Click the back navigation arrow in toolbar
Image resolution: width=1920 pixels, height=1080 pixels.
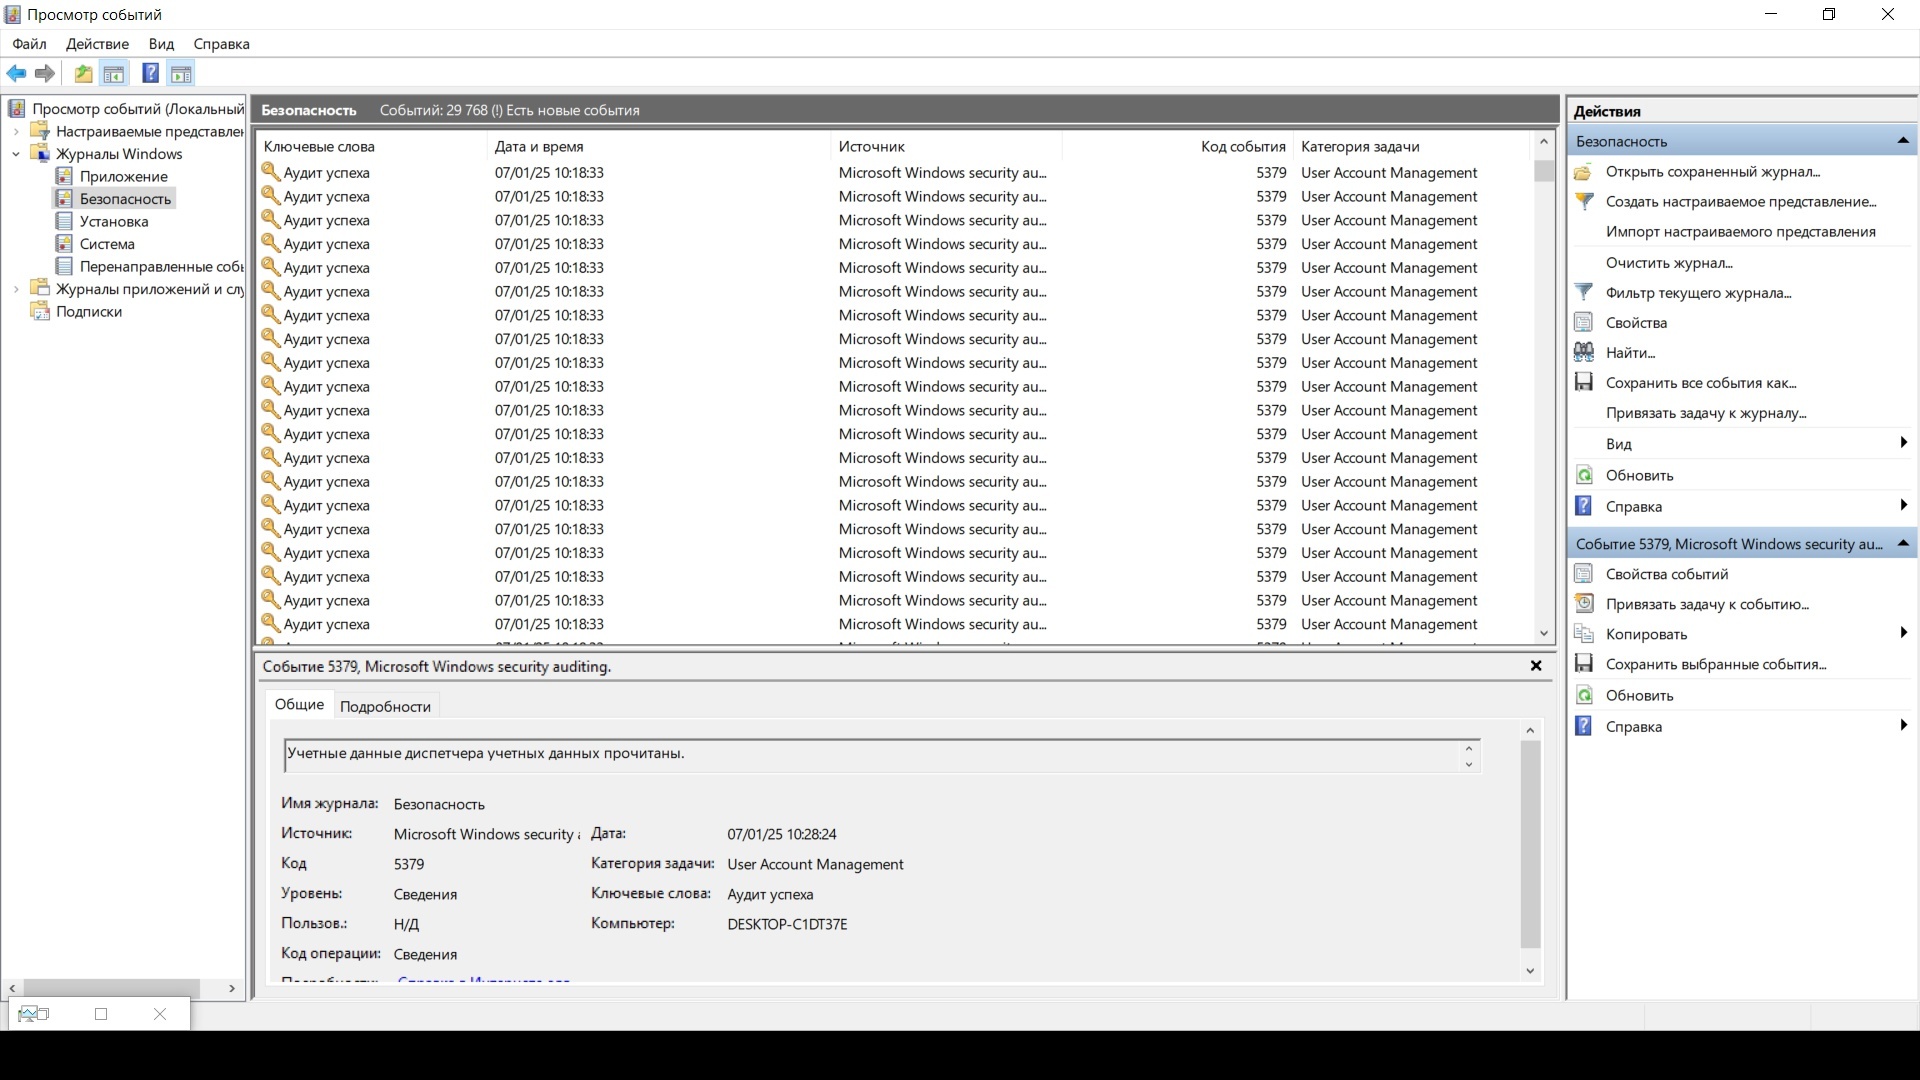tap(16, 73)
